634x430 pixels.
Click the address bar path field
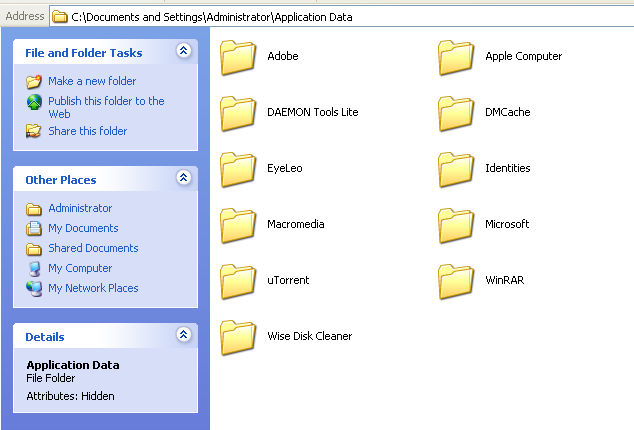pos(342,17)
